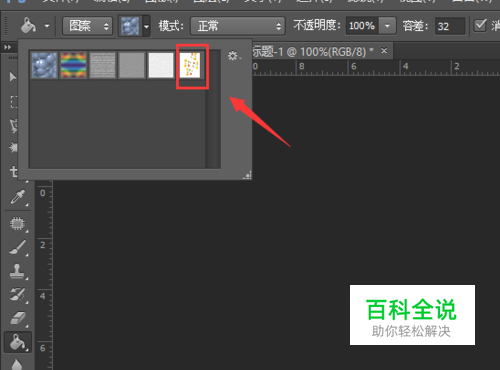This screenshot has width=500, height=370.
Task: Select the colorful dots pattern thumbnail
Action: 190,65
